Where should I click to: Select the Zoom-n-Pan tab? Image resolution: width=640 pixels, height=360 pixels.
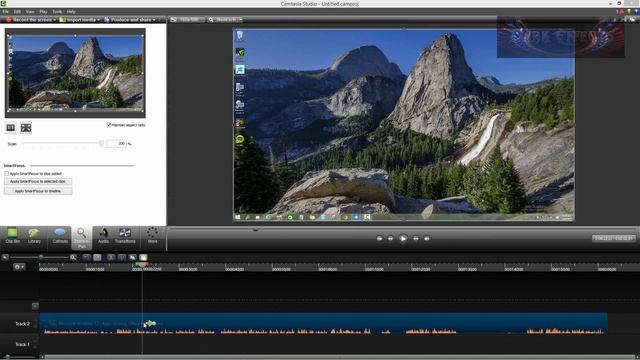82,238
